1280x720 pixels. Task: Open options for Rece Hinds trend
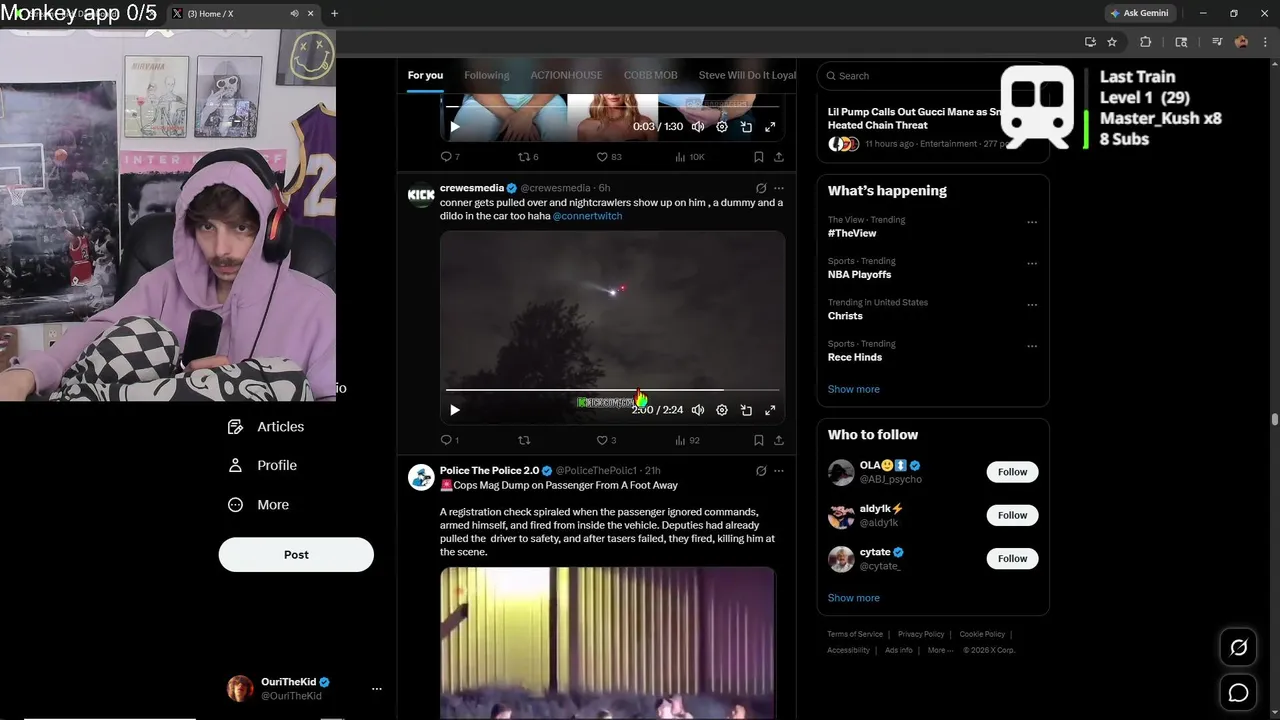click(1032, 347)
